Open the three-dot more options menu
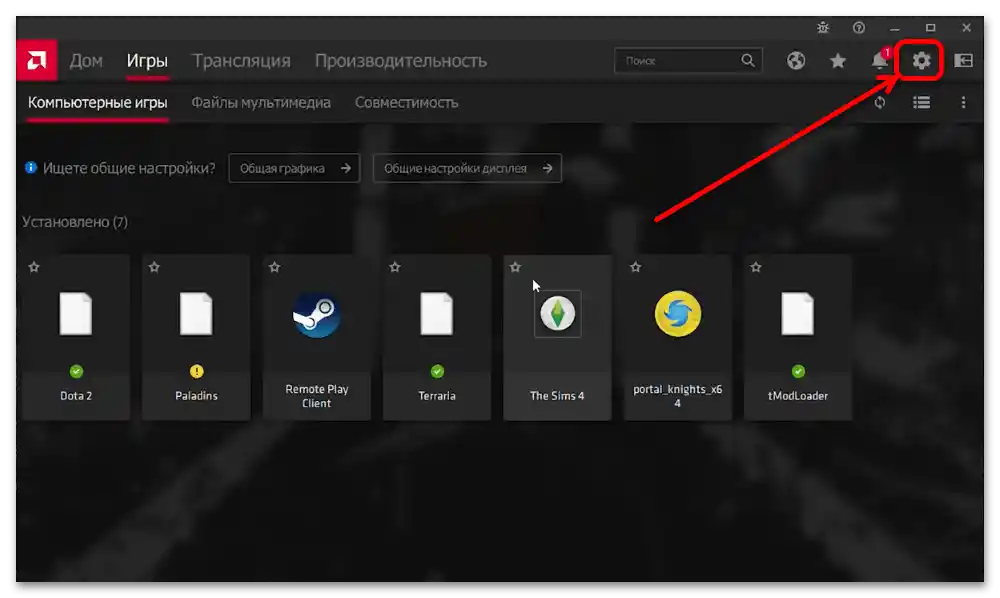This screenshot has width=1000, height=598. point(963,103)
